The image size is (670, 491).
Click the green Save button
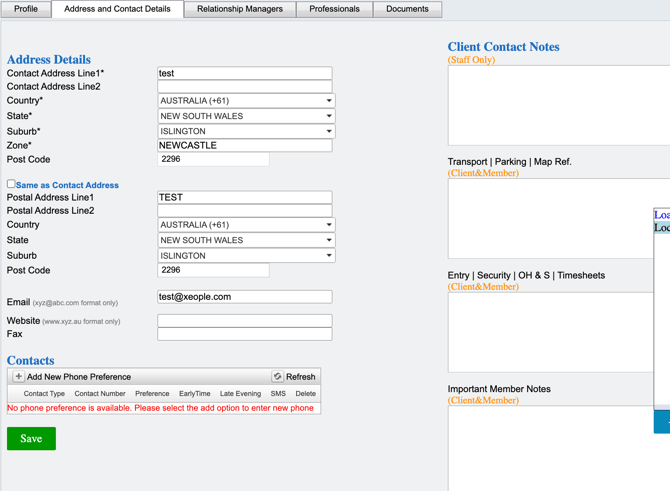pyautogui.click(x=31, y=438)
